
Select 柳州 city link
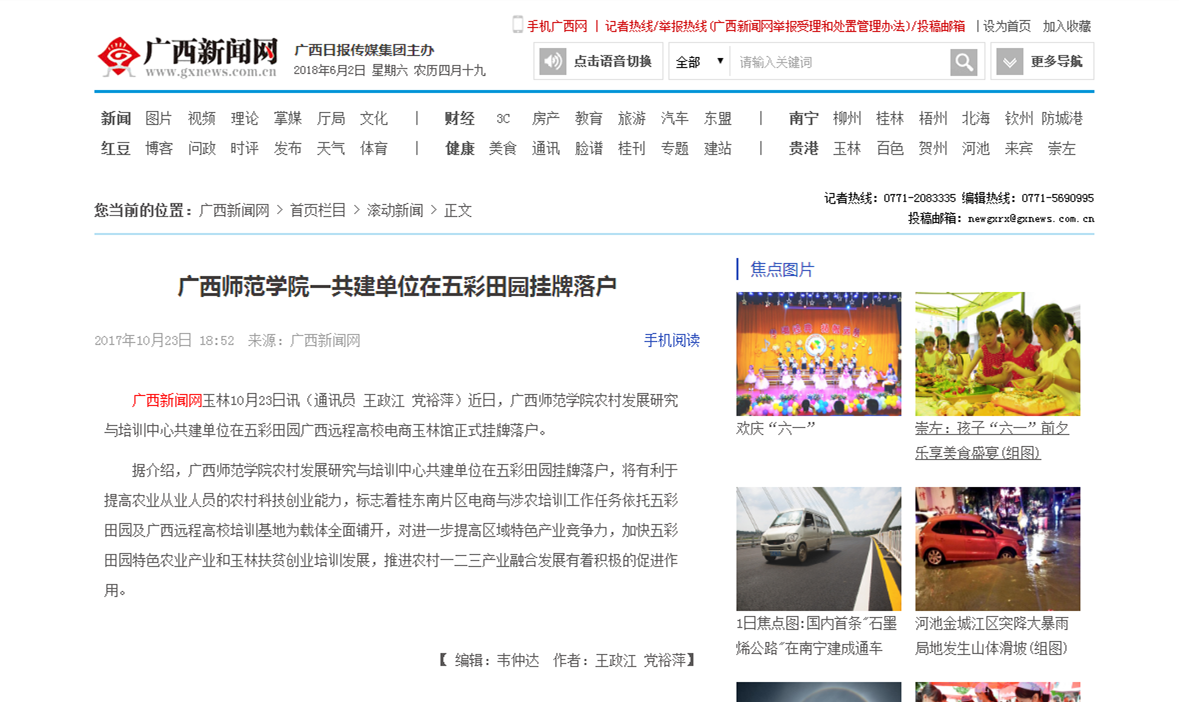847,118
